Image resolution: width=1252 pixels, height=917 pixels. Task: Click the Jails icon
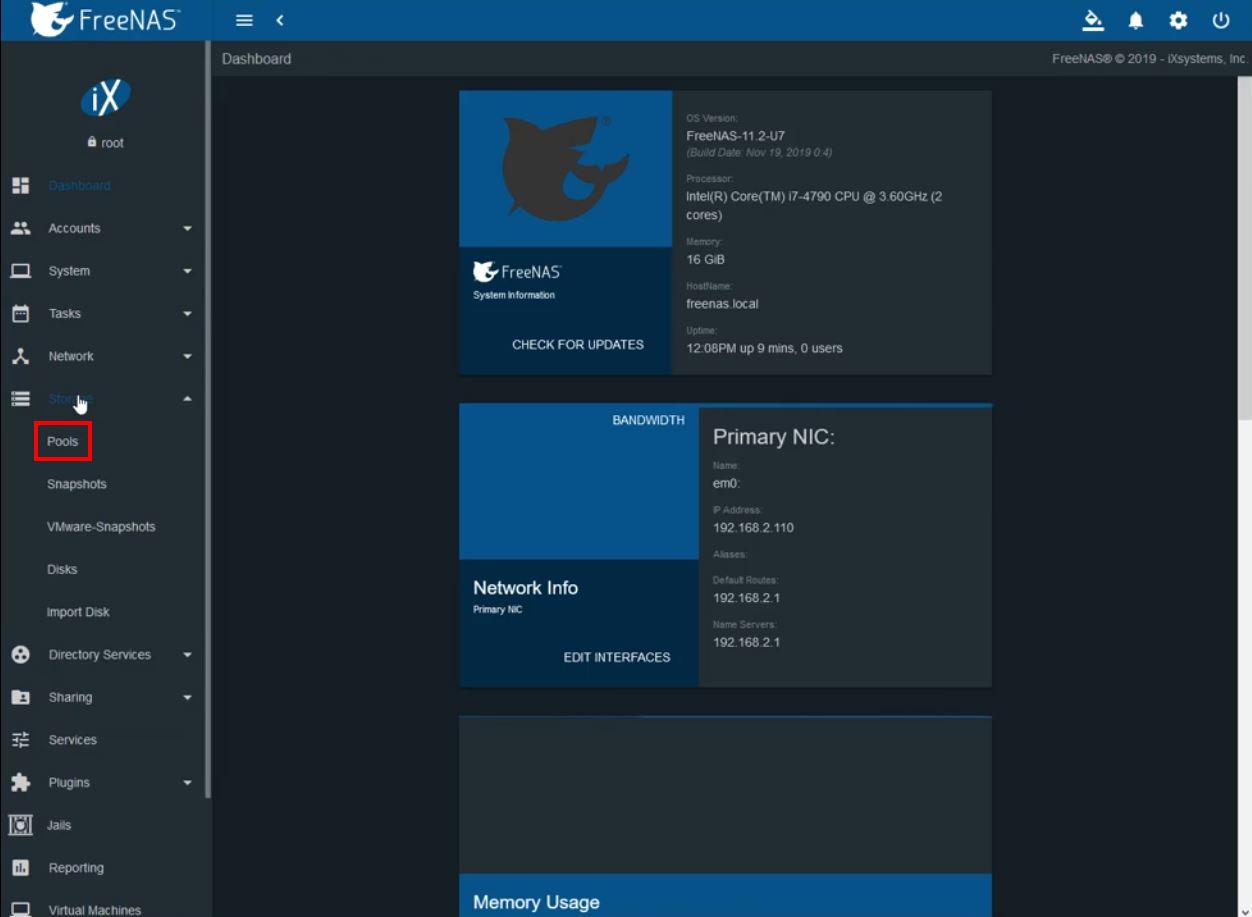click(20, 825)
